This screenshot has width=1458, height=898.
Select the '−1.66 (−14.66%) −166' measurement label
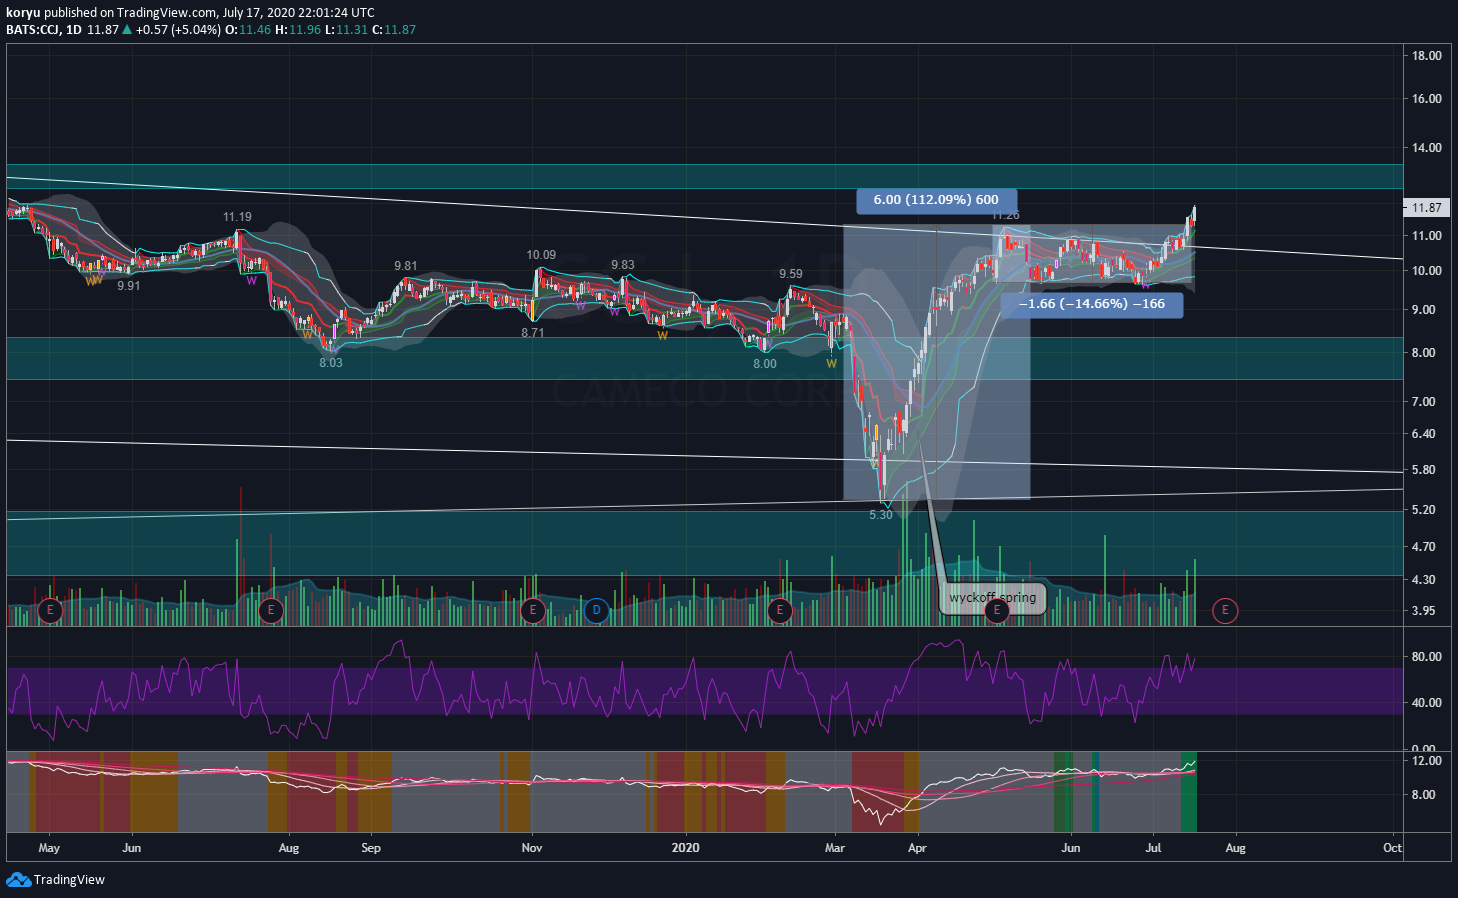1092,304
